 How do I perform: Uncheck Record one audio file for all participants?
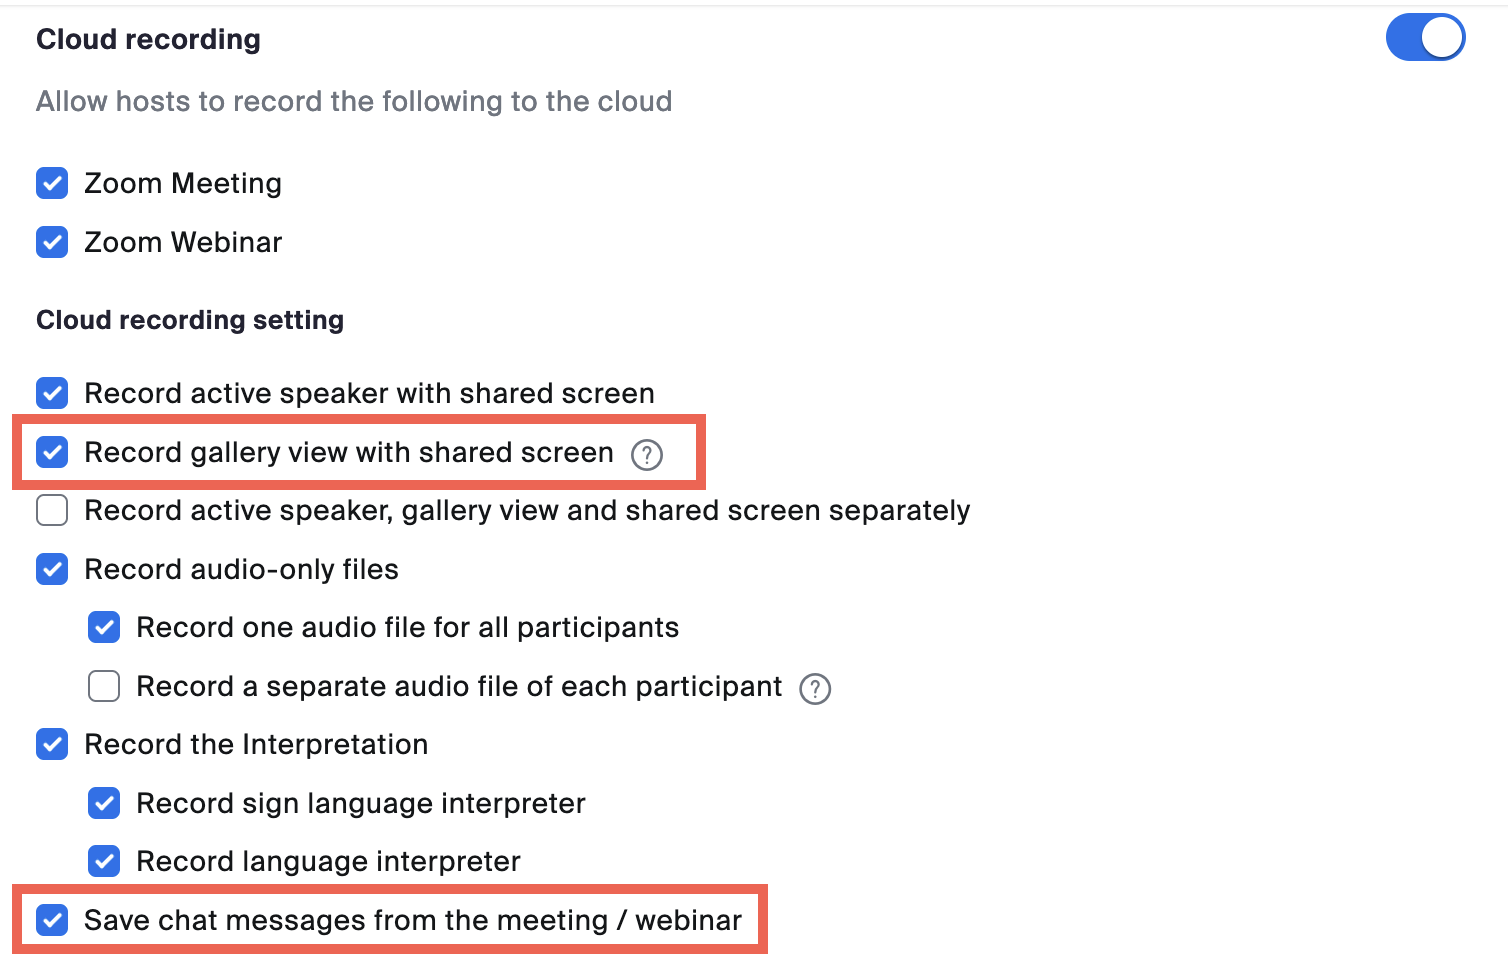pos(103,627)
